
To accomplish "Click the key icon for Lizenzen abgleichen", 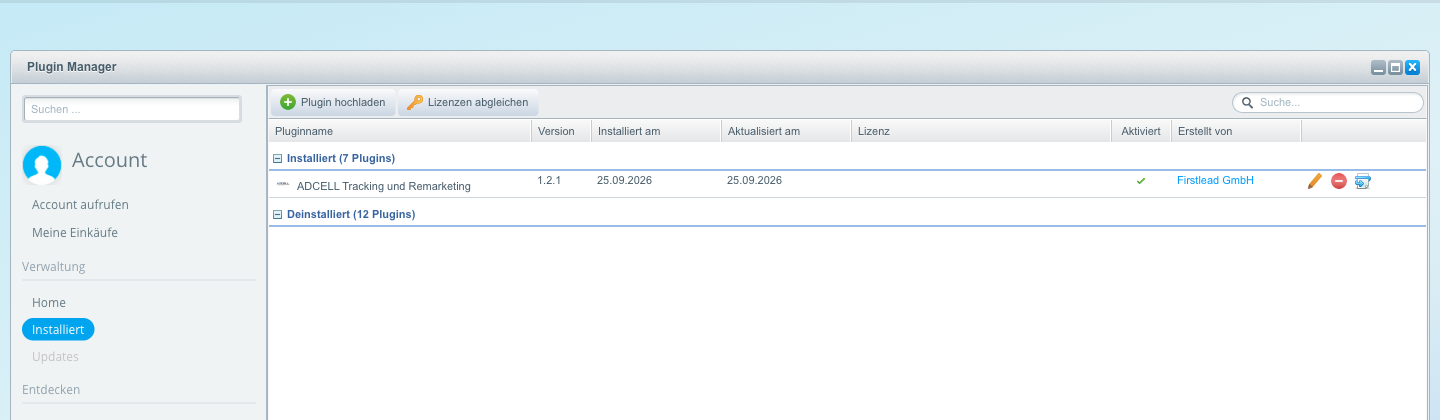I will [x=415, y=102].
